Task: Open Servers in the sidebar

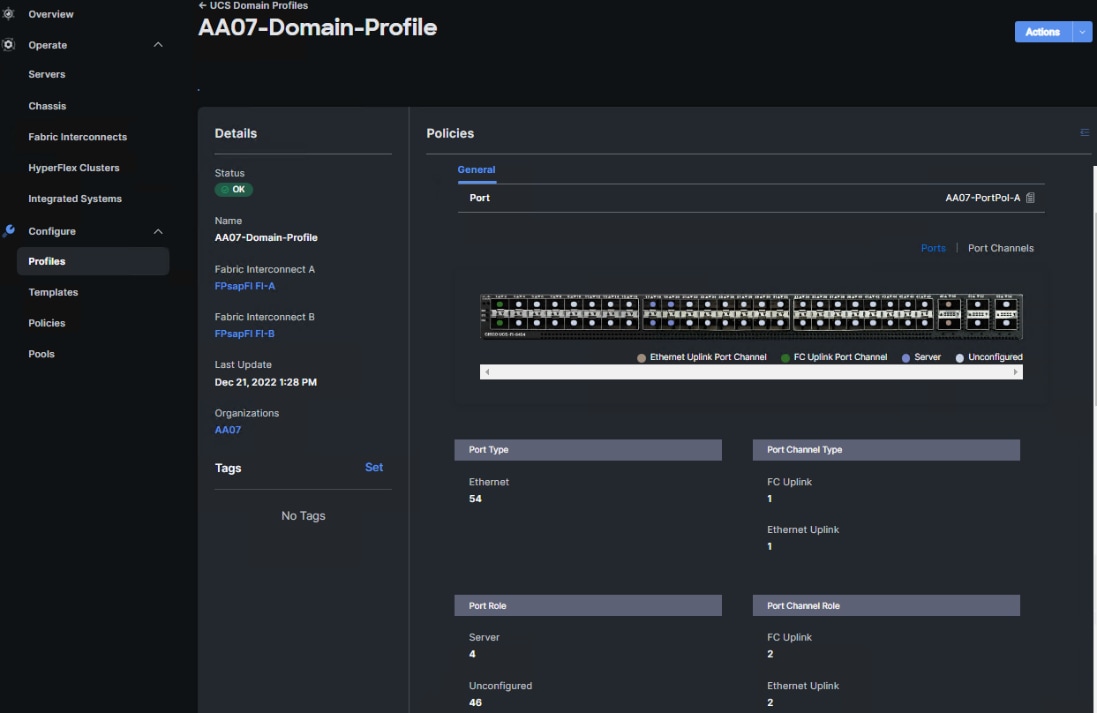Action: coord(47,74)
